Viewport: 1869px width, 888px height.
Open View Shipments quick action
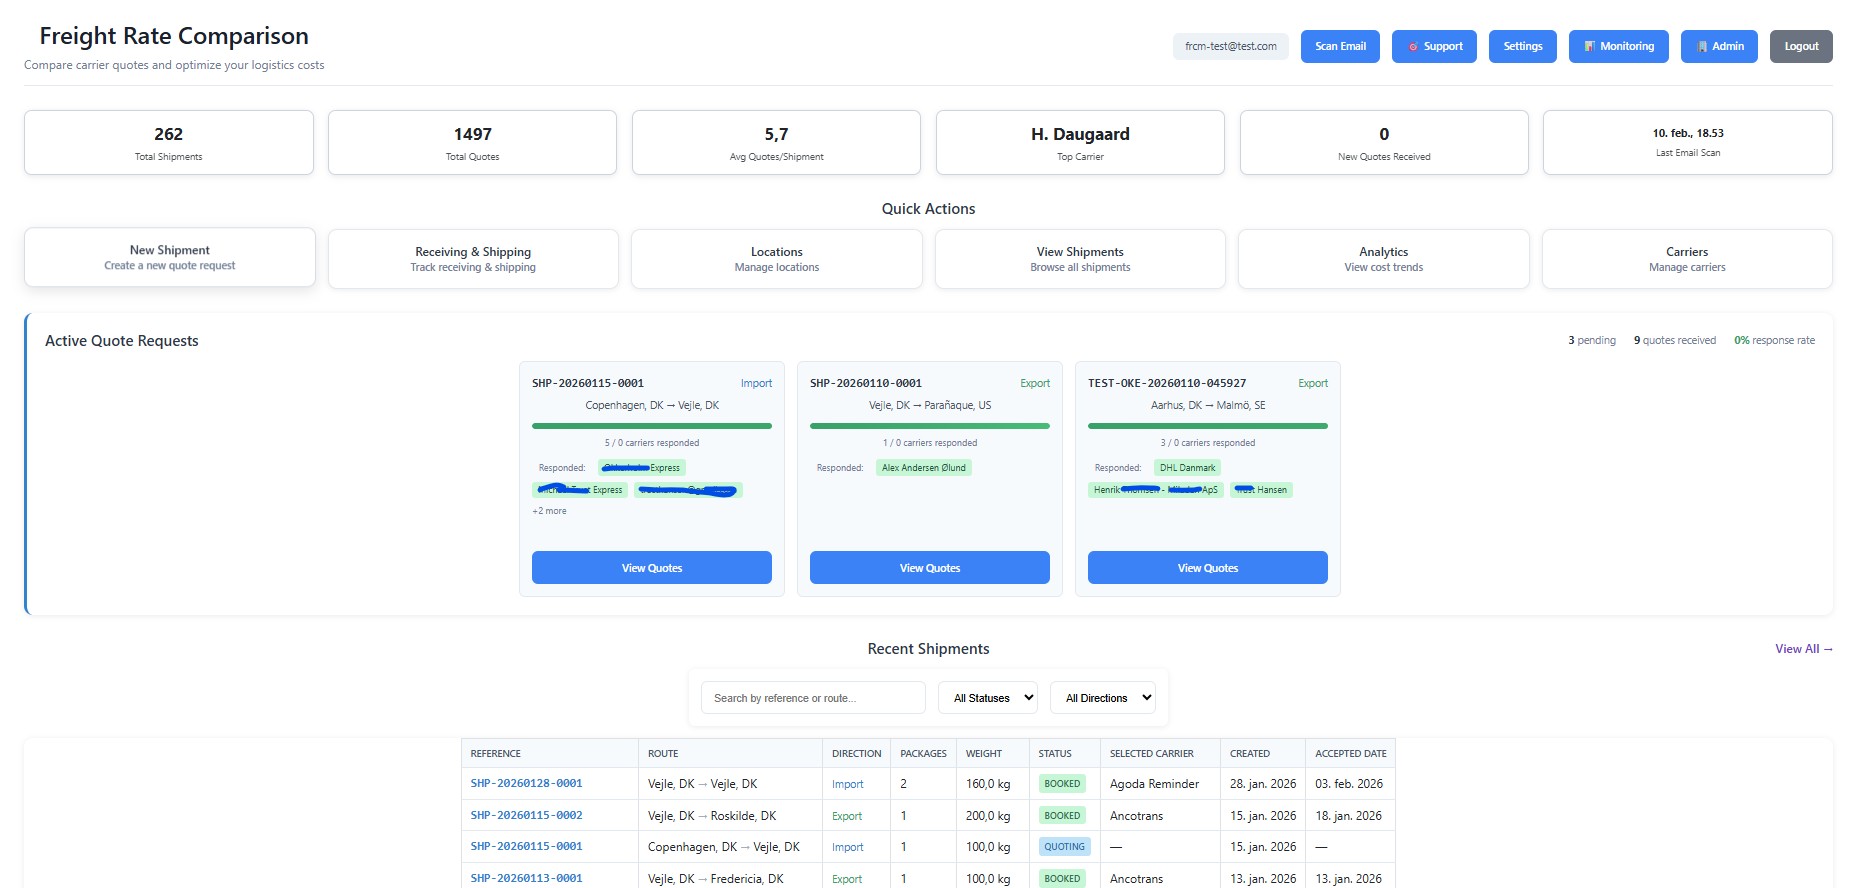pyautogui.click(x=1080, y=259)
